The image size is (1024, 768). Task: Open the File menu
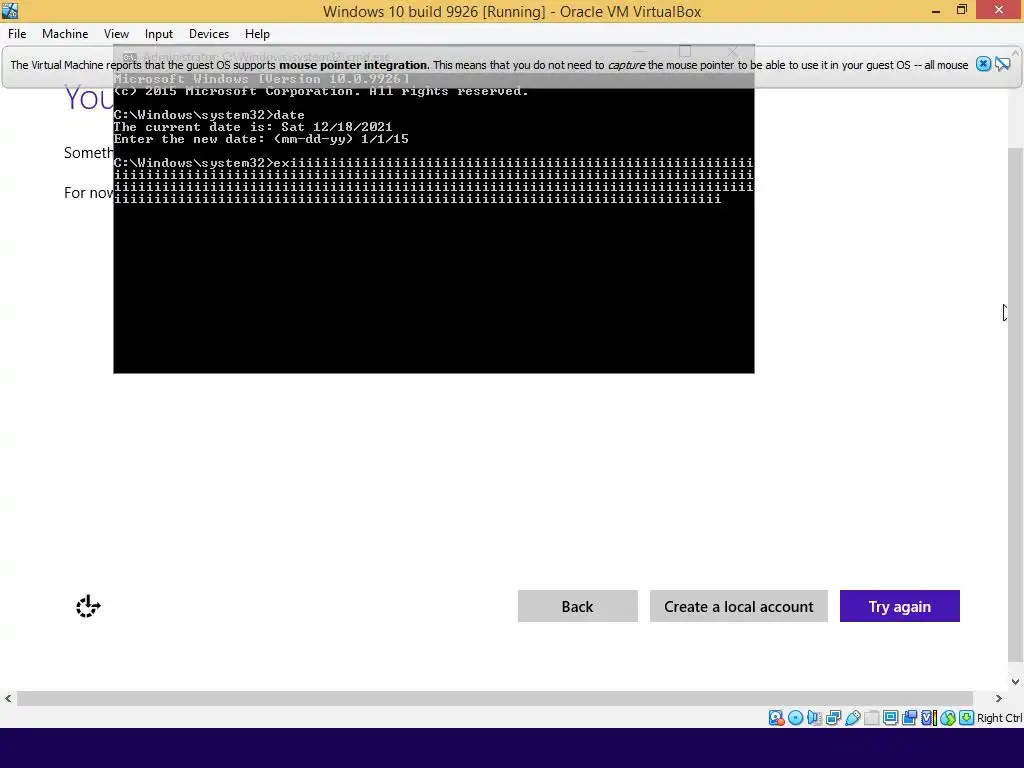pos(17,34)
